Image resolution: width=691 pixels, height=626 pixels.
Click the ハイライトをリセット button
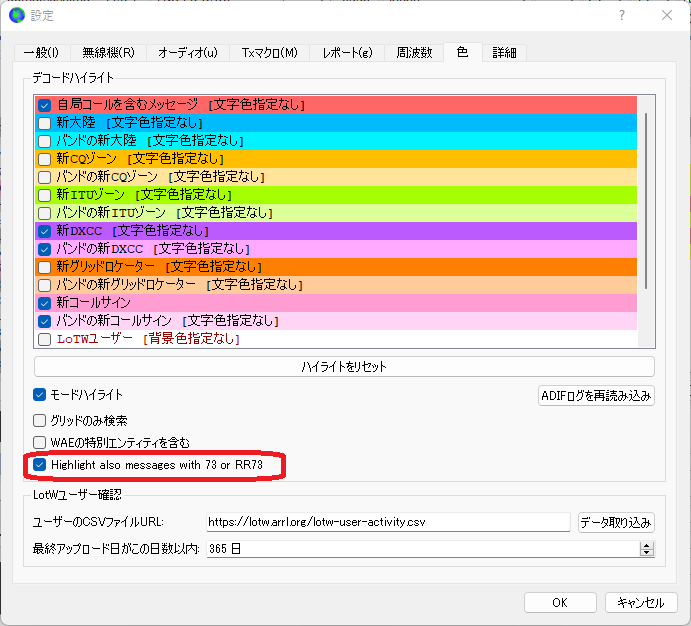click(344, 367)
